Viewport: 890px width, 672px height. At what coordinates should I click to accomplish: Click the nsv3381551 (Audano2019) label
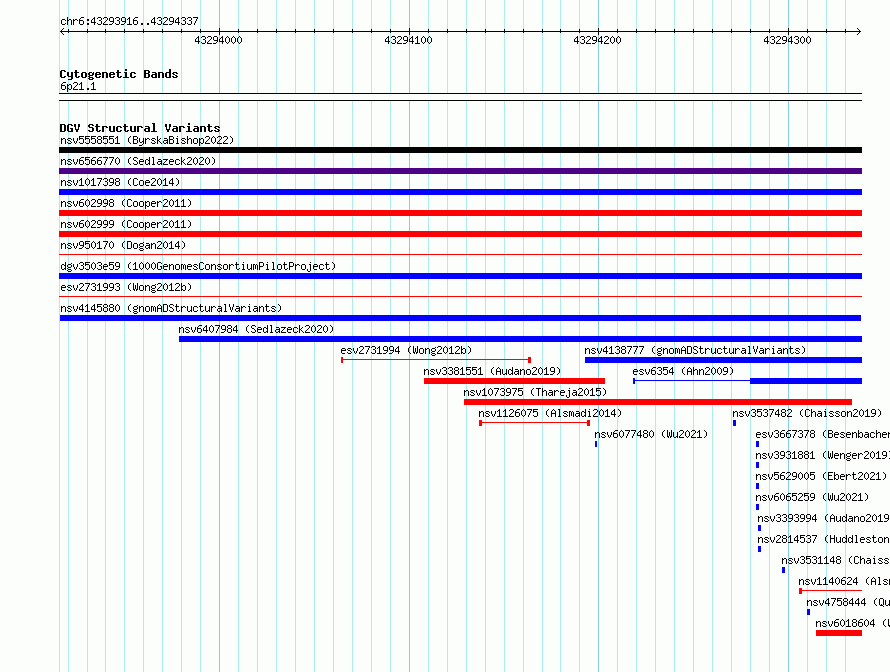click(x=492, y=371)
